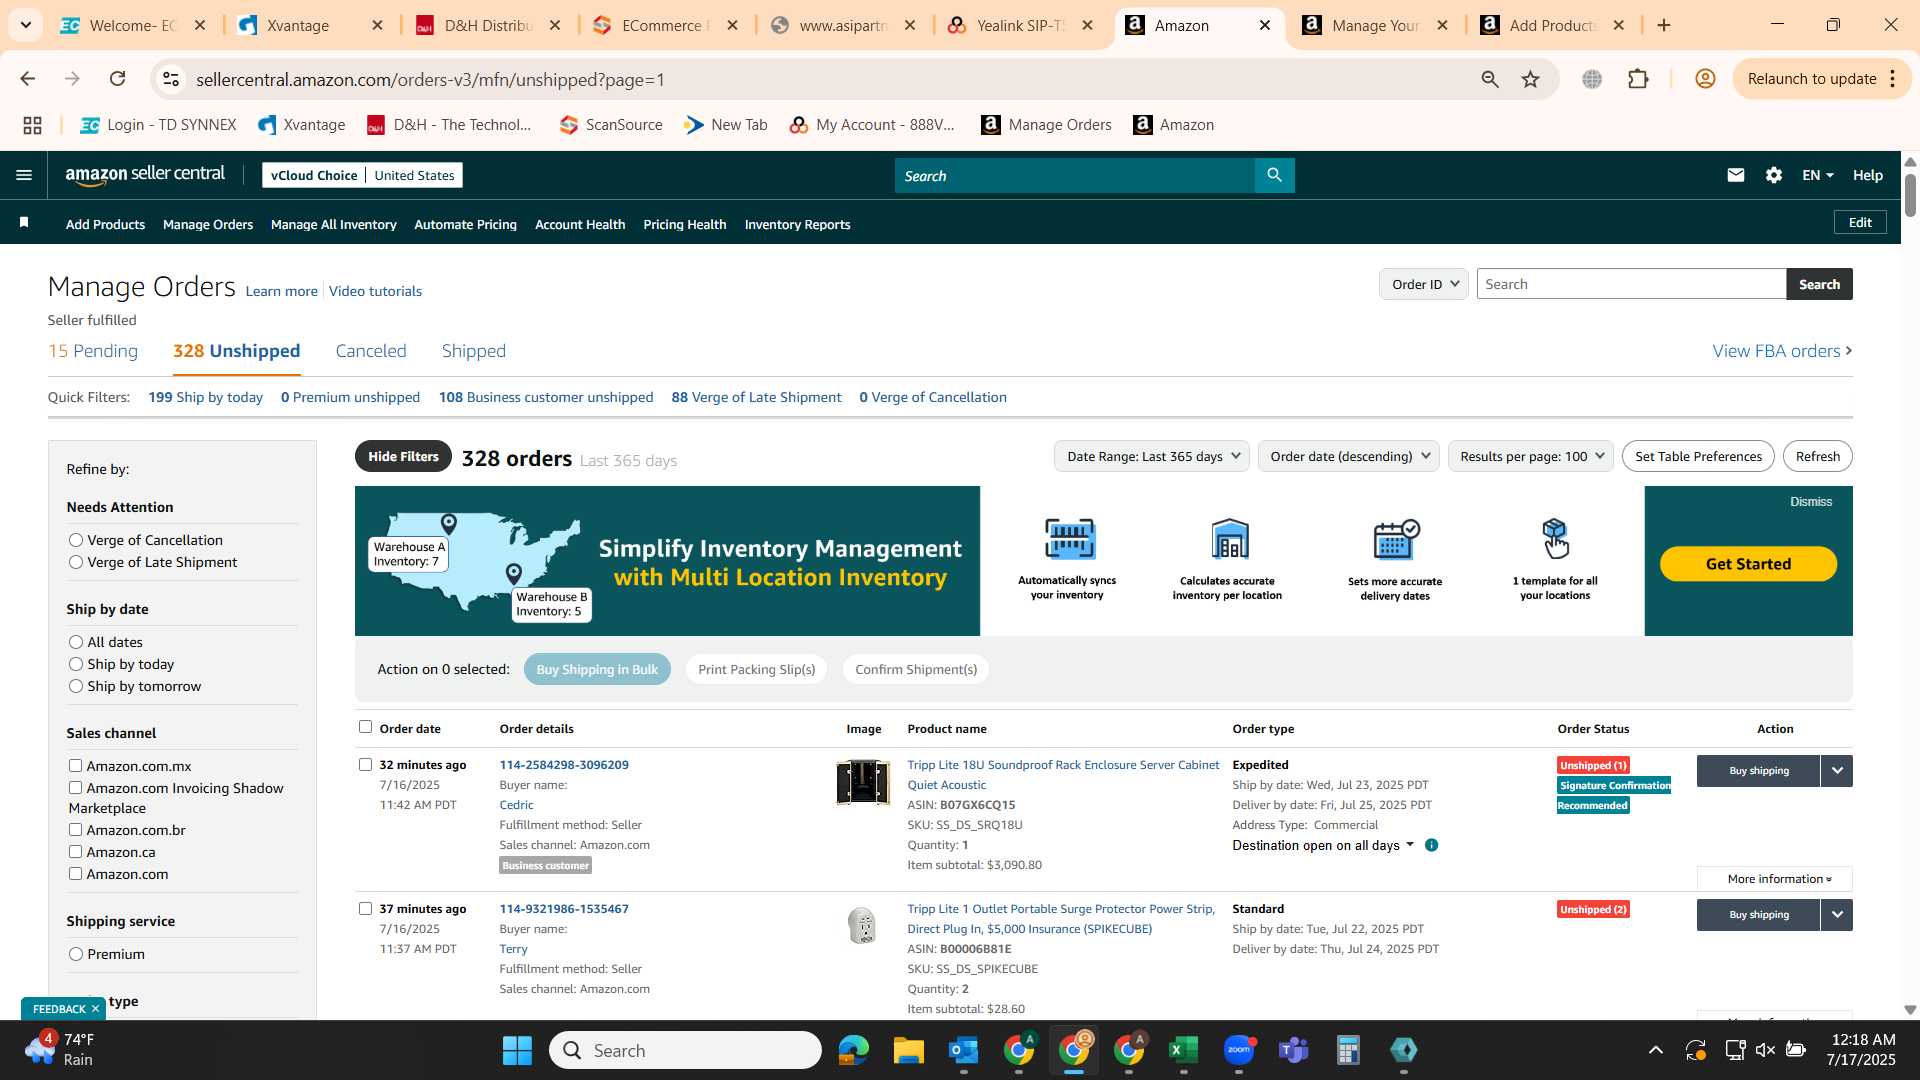1920x1080 pixels.
Task: Switch to the 15 Pending tab
Action: point(93,351)
